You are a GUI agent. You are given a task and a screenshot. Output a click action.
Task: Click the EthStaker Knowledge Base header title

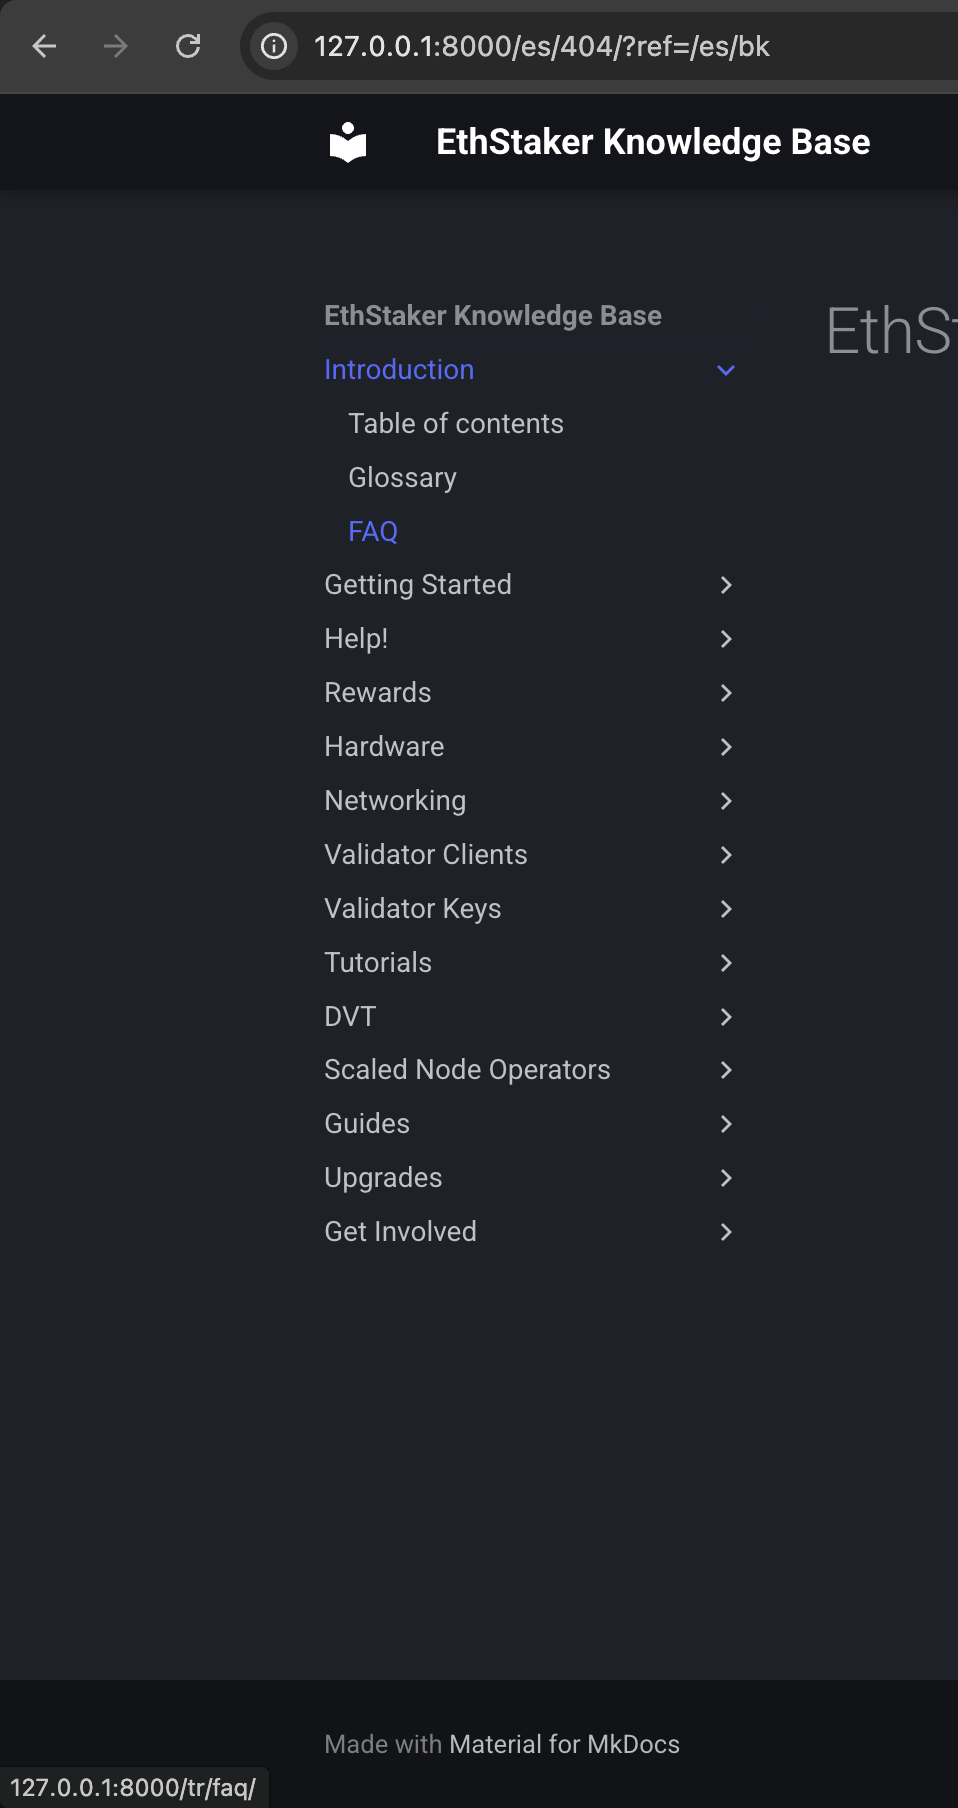point(653,142)
